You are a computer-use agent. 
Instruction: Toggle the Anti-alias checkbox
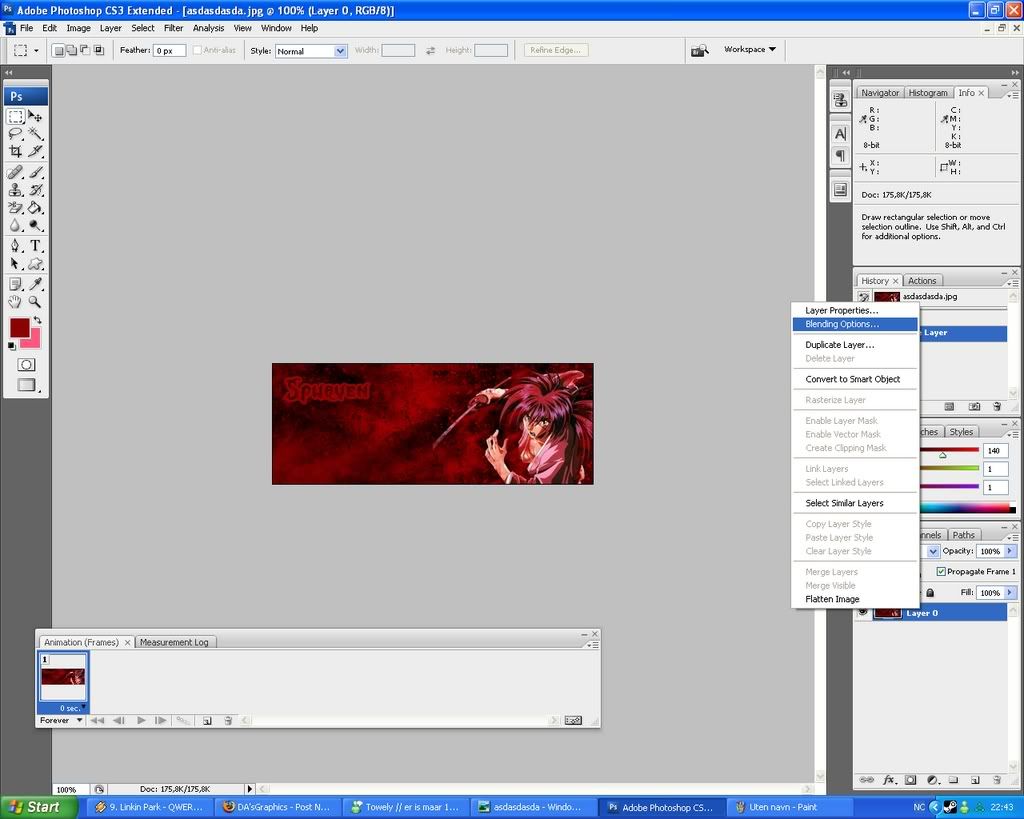(197, 50)
